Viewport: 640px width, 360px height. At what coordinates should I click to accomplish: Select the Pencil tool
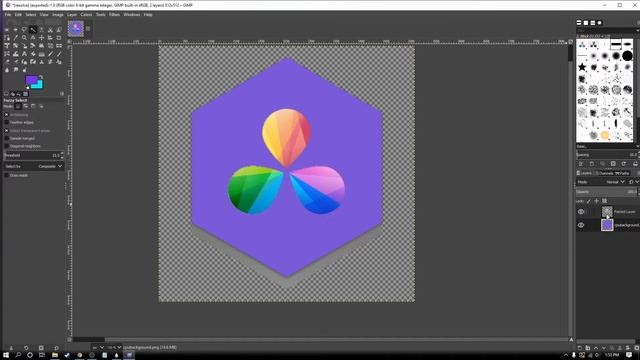pos(50,53)
